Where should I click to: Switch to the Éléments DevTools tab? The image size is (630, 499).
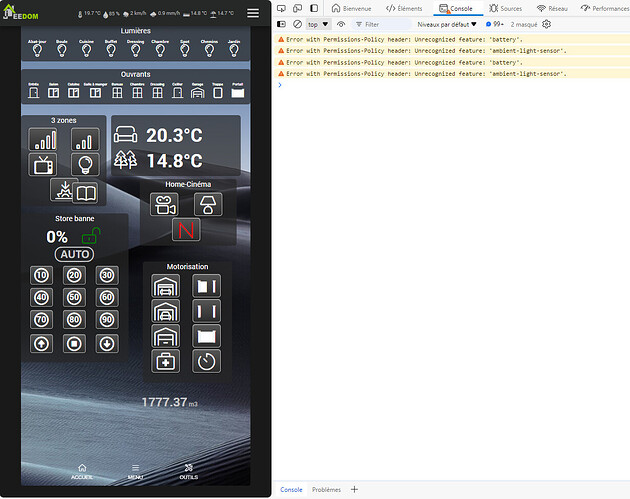(404, 8)
